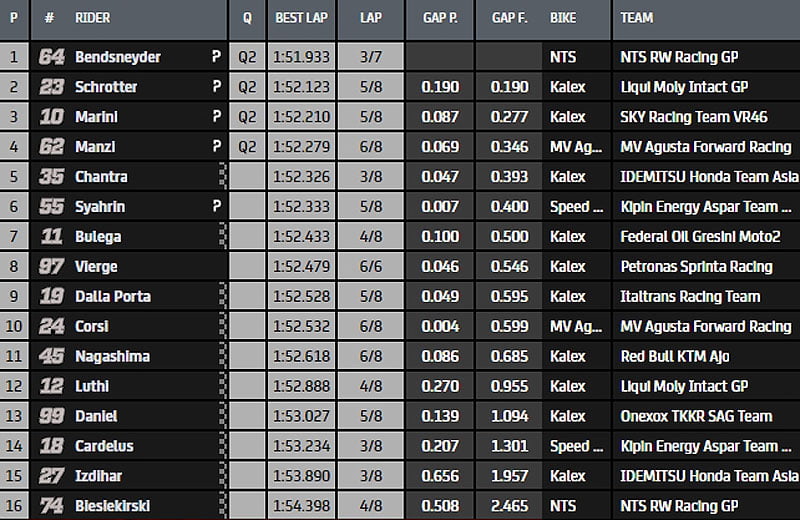Viewport: 800px width, 520px height.
Task: Click the pit 'P' icon beside Bendsneyder
Action: [216, 57]
